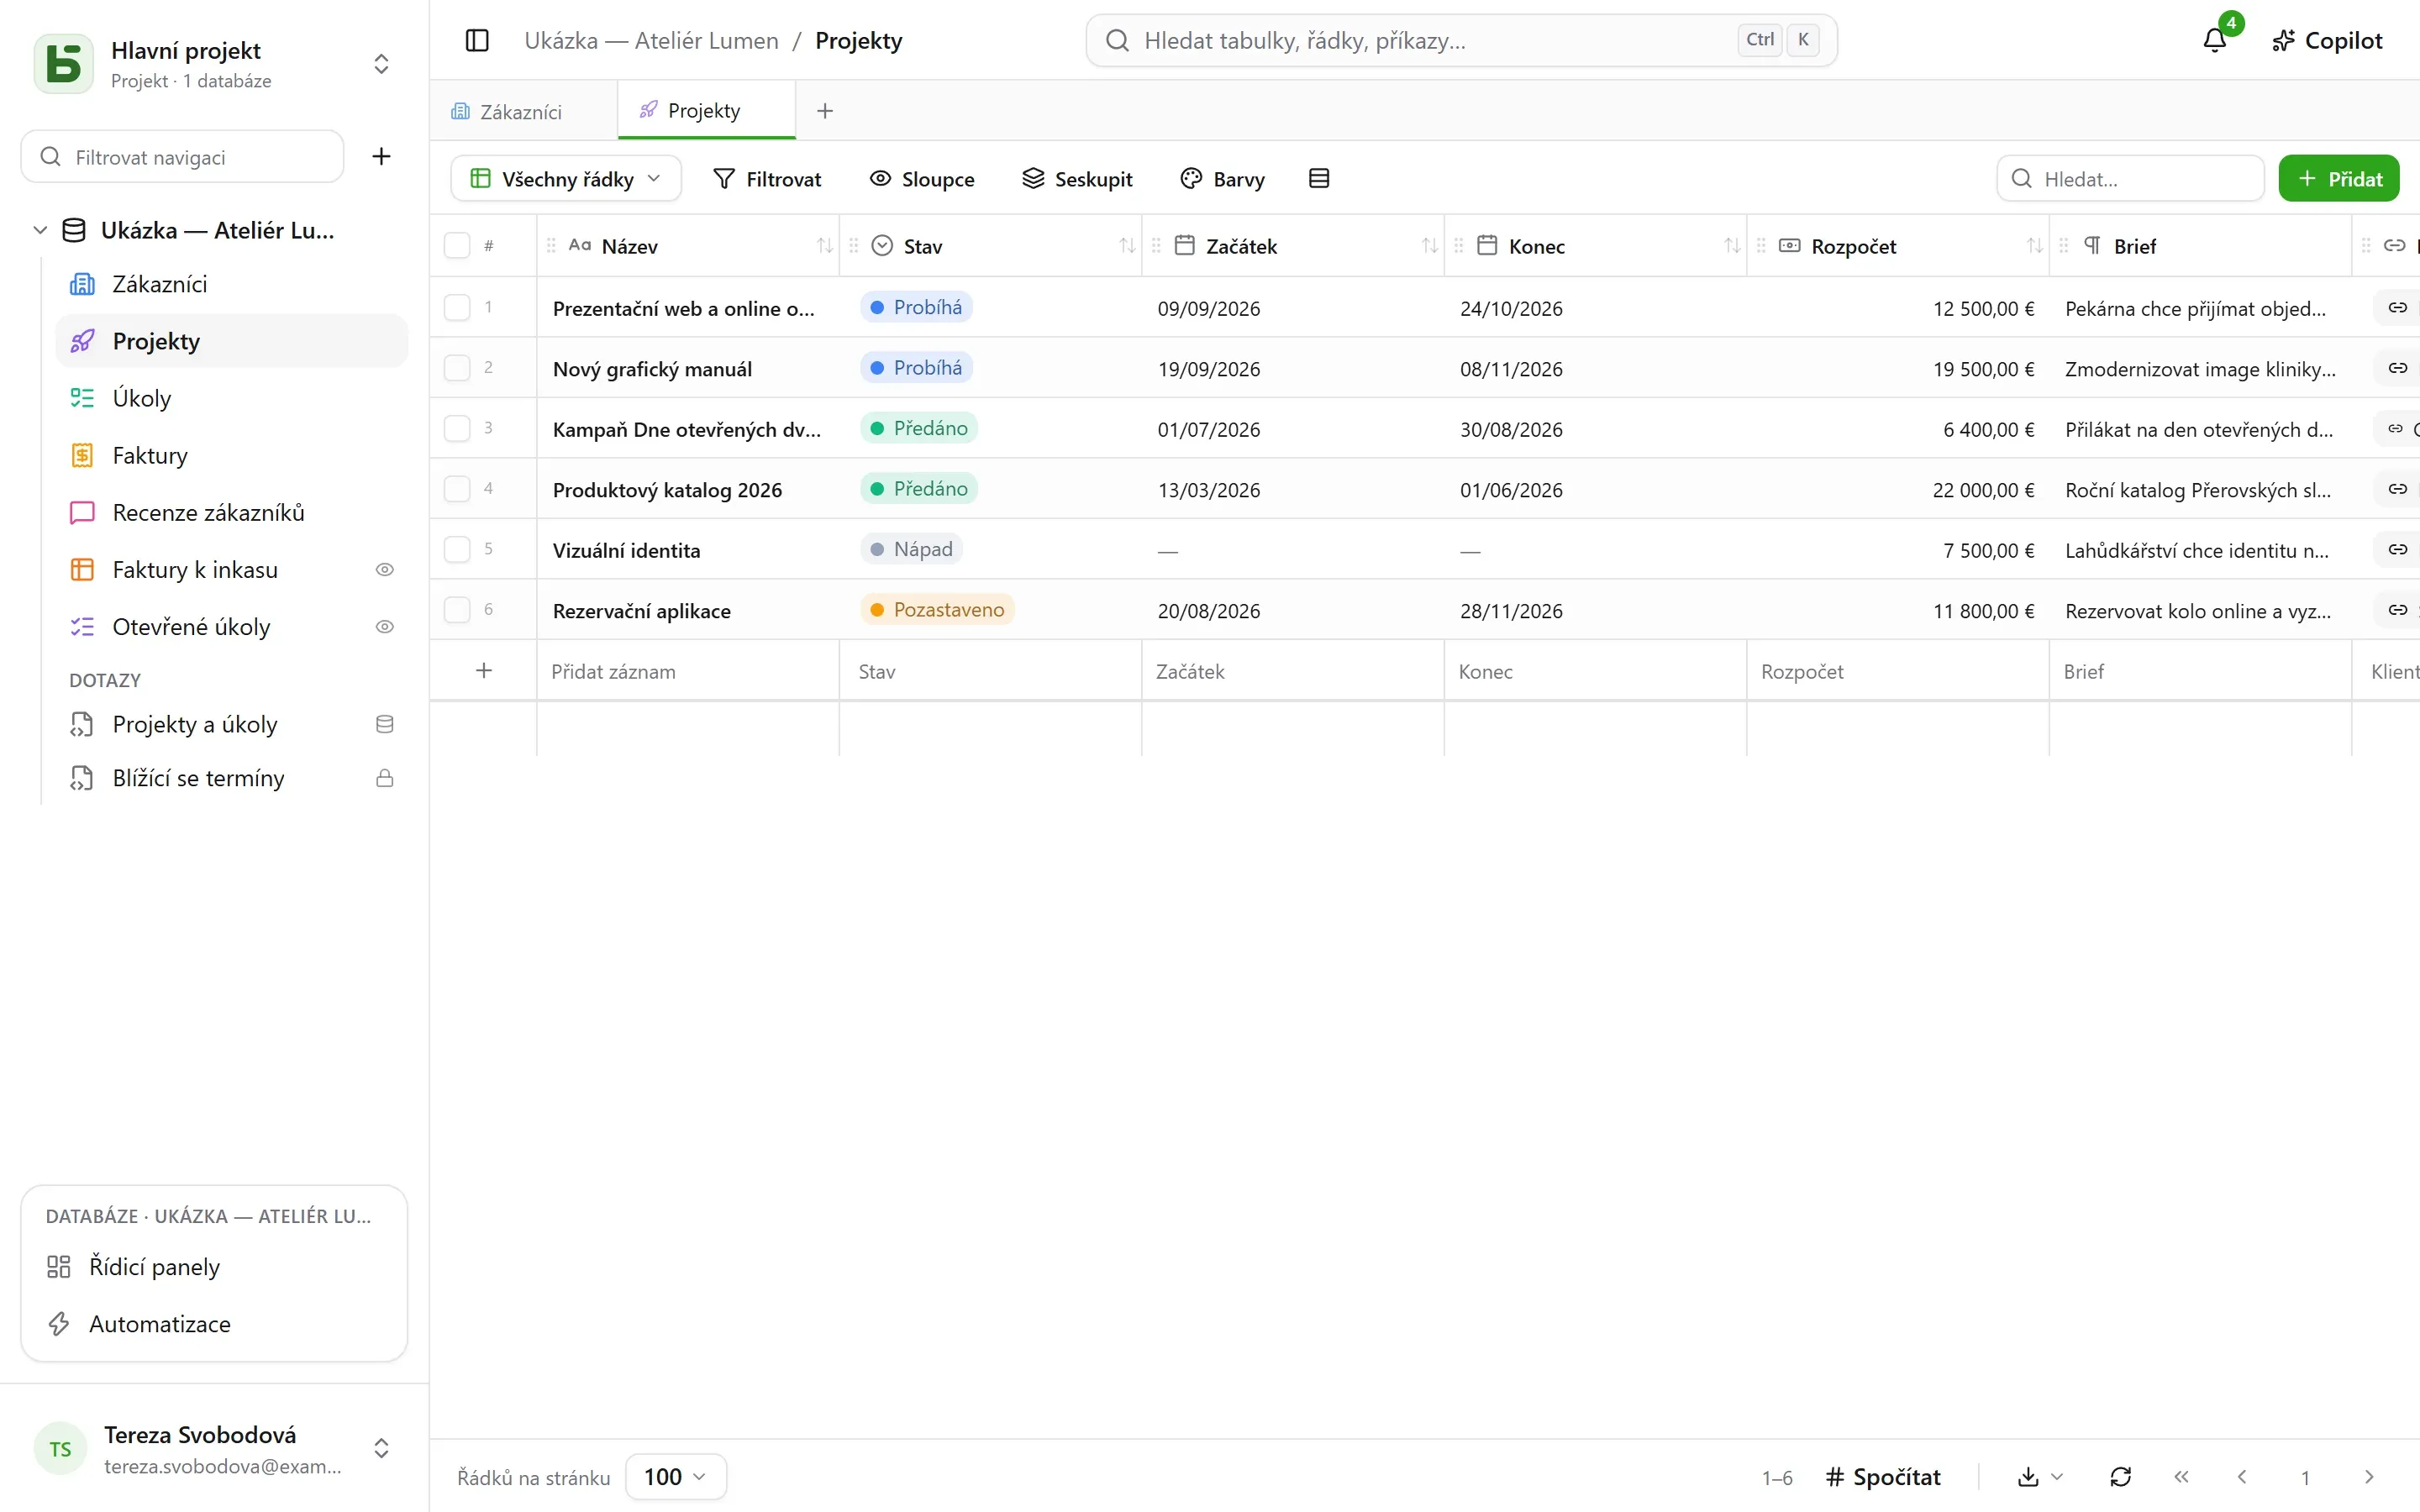The image size is (2420, 1512).
Task: Go to first page double-arrow icon
Action: point(2181,1476)
